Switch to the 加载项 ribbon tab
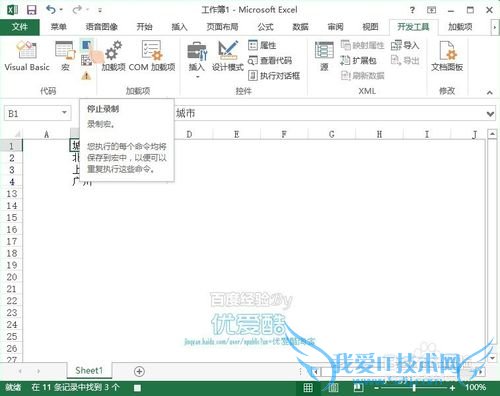 460,27
